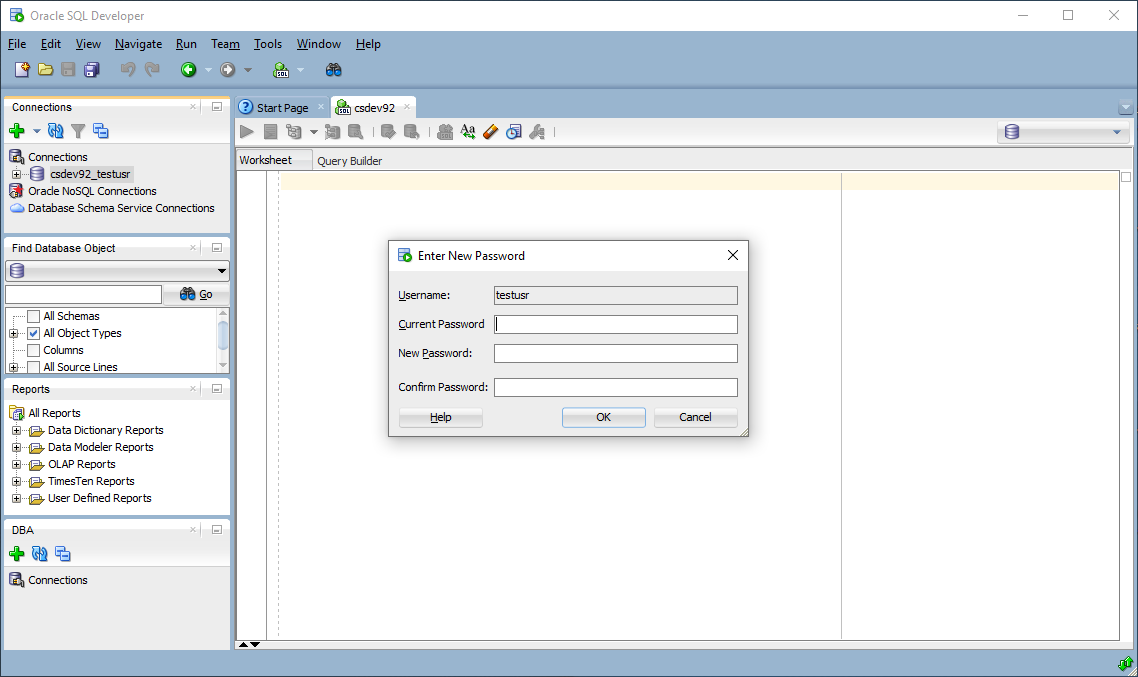Click the Cancel button in password dialog
Image resolution: width=1138 pixels, height=677 pixels.
(x=695, y=418)
